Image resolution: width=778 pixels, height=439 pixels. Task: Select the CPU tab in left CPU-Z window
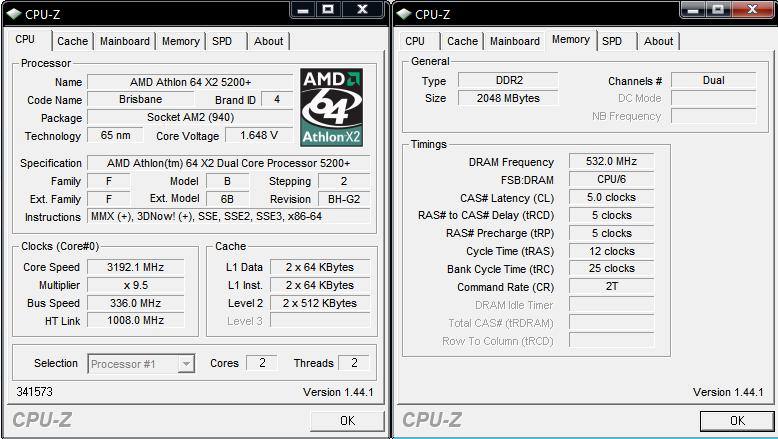pos(25,39)
